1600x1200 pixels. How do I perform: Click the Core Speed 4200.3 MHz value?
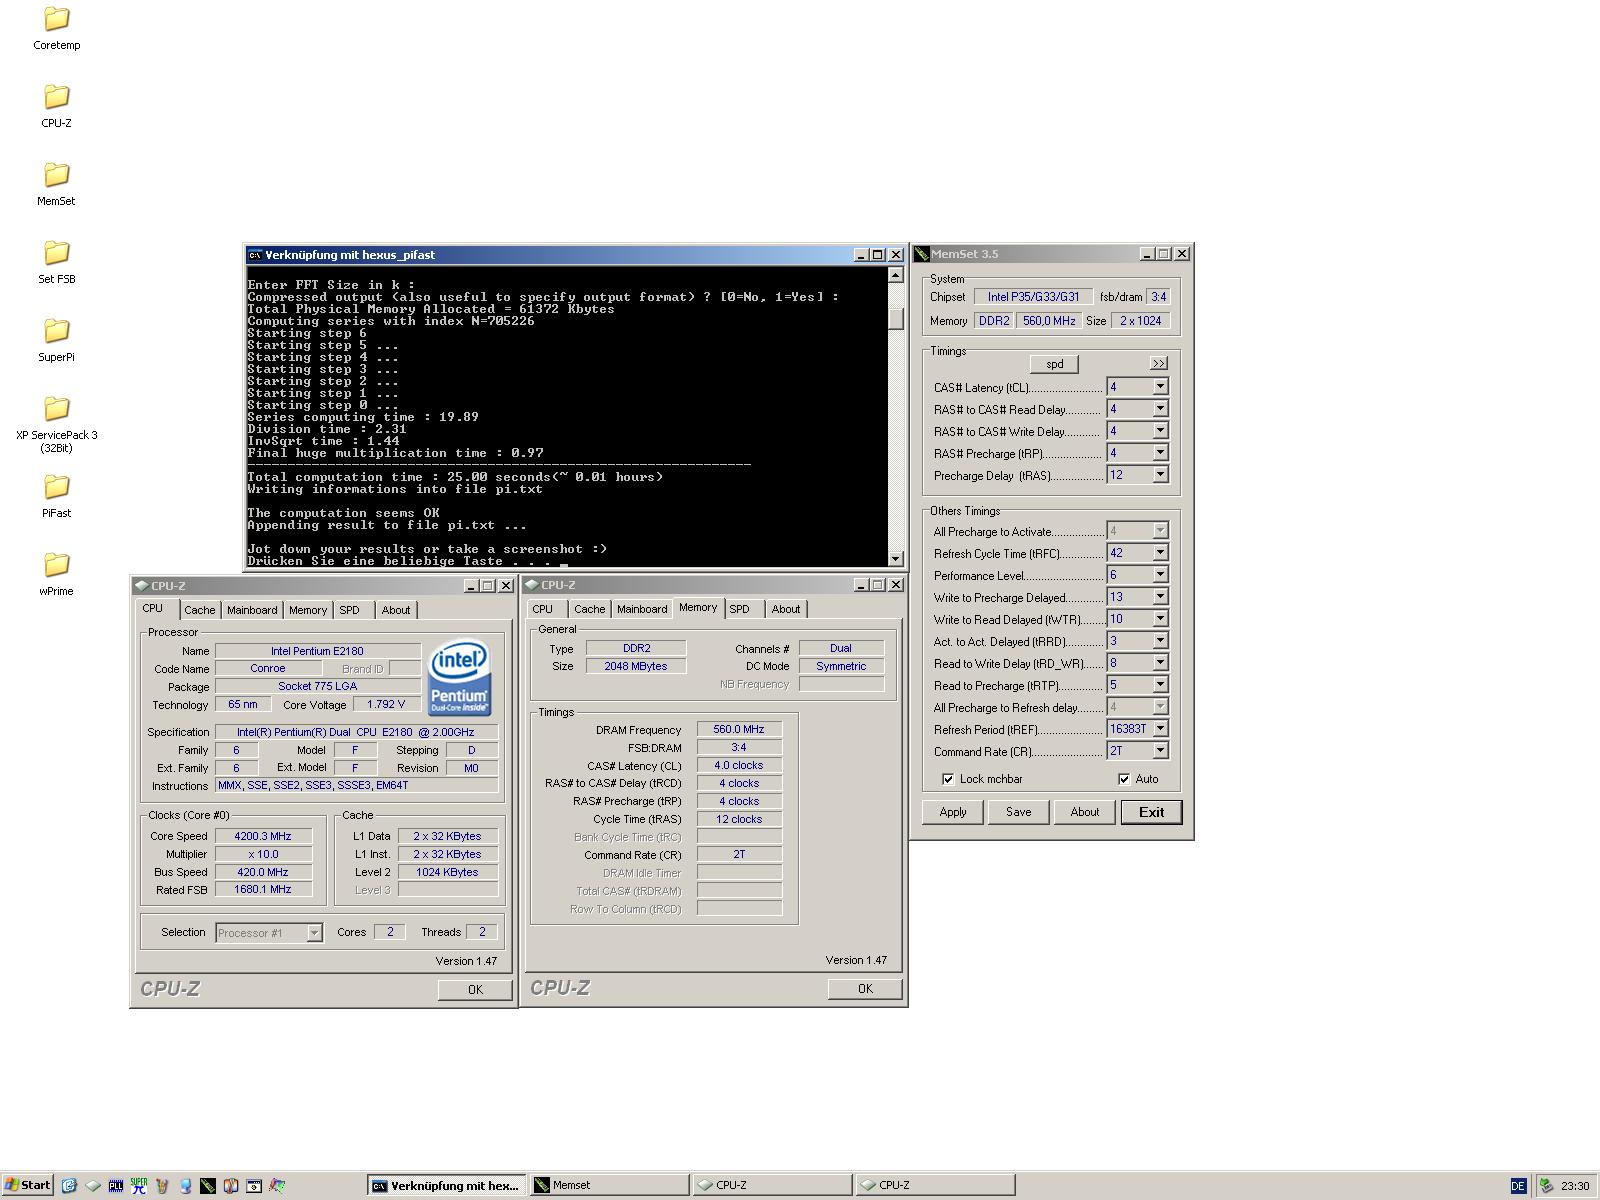coord(263,836)
